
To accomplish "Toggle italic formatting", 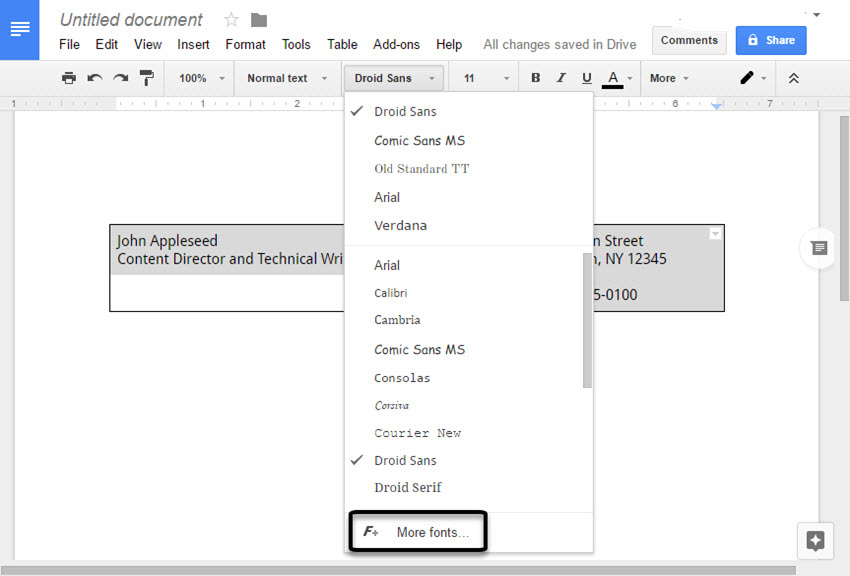I will [x=561, y=78].
